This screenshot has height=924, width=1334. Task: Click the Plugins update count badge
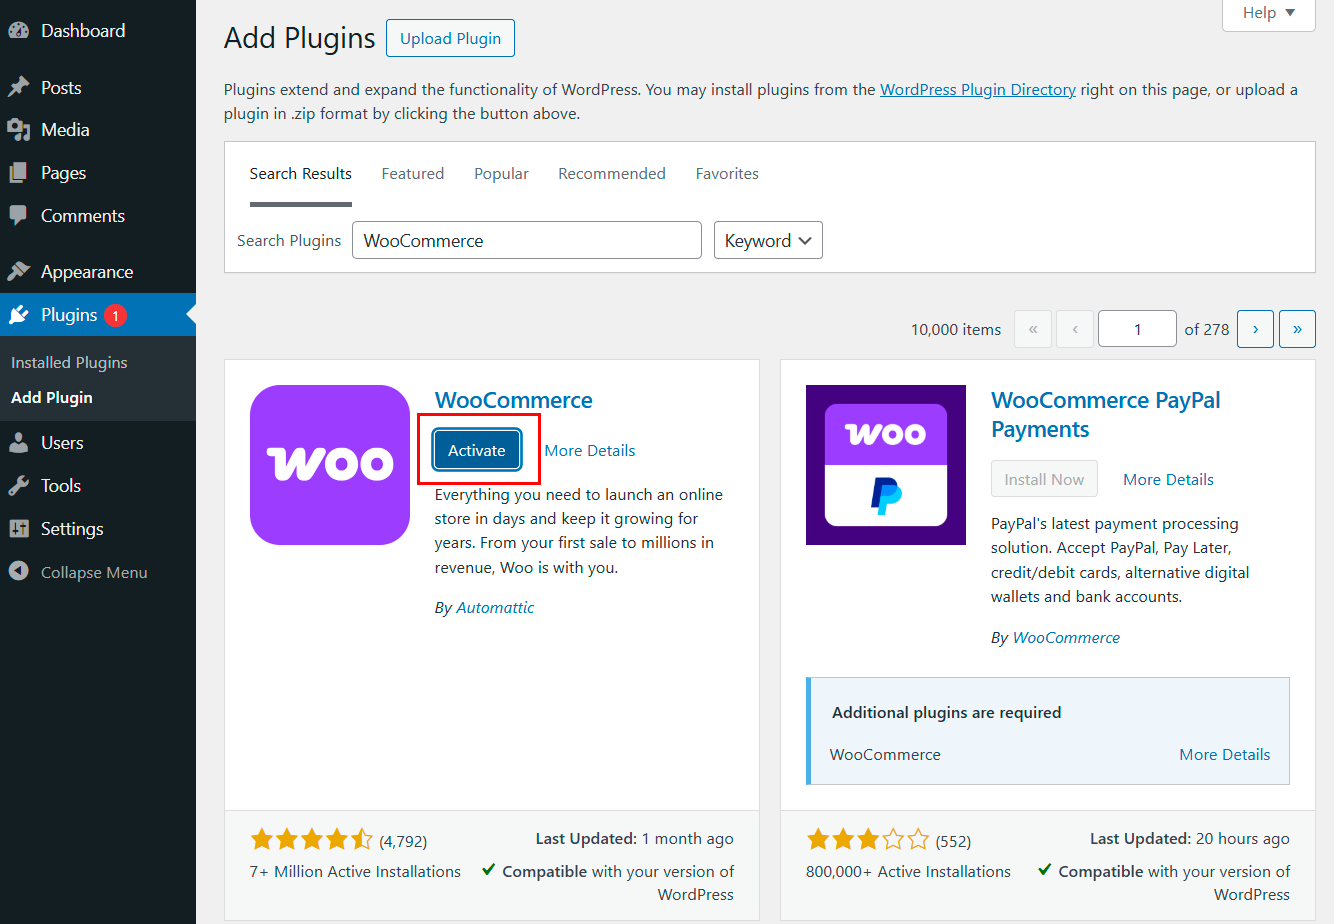[115, 315]
